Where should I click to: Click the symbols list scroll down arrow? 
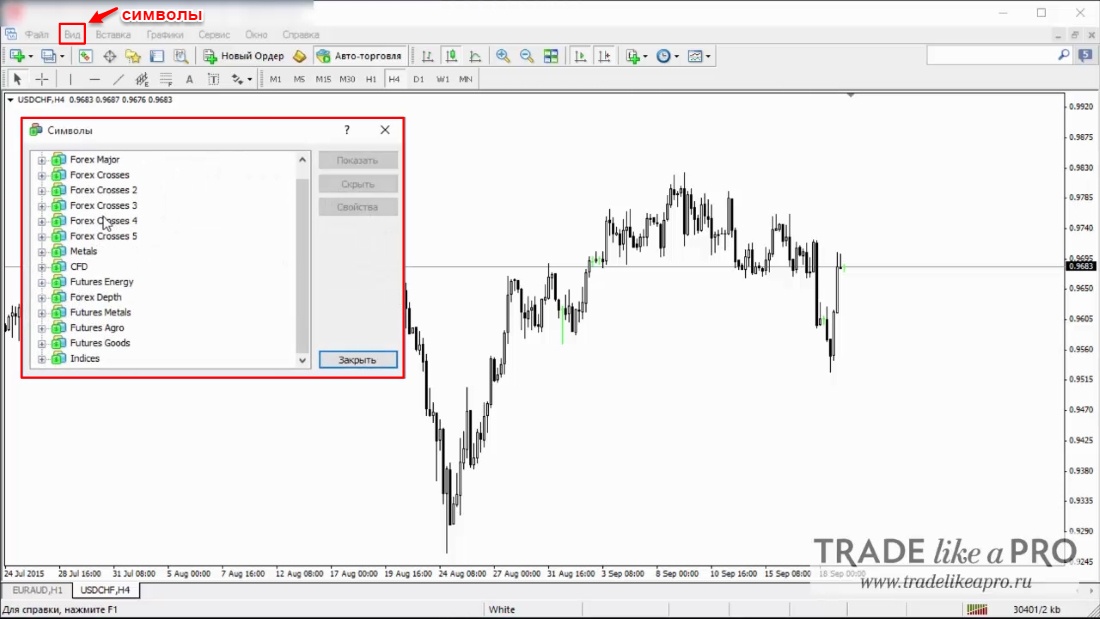tap(302, 360)
